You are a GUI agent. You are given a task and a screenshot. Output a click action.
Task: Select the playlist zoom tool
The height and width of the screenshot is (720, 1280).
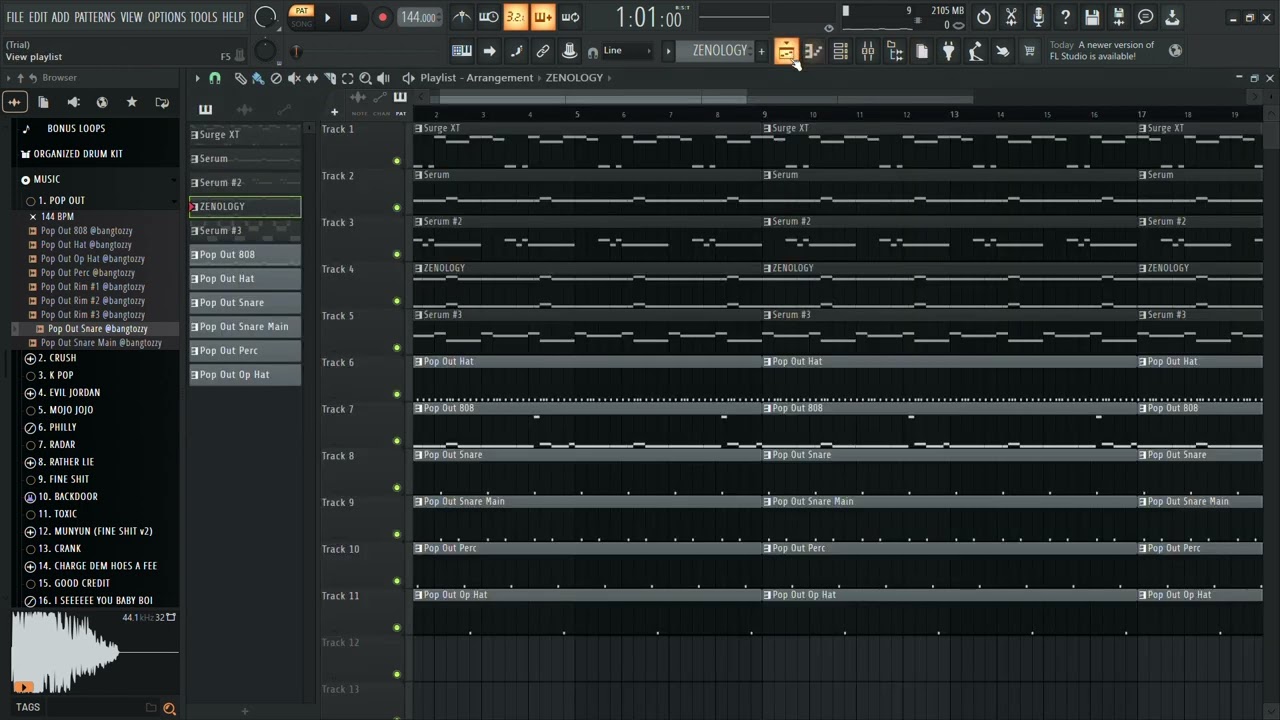pos(366,78)
